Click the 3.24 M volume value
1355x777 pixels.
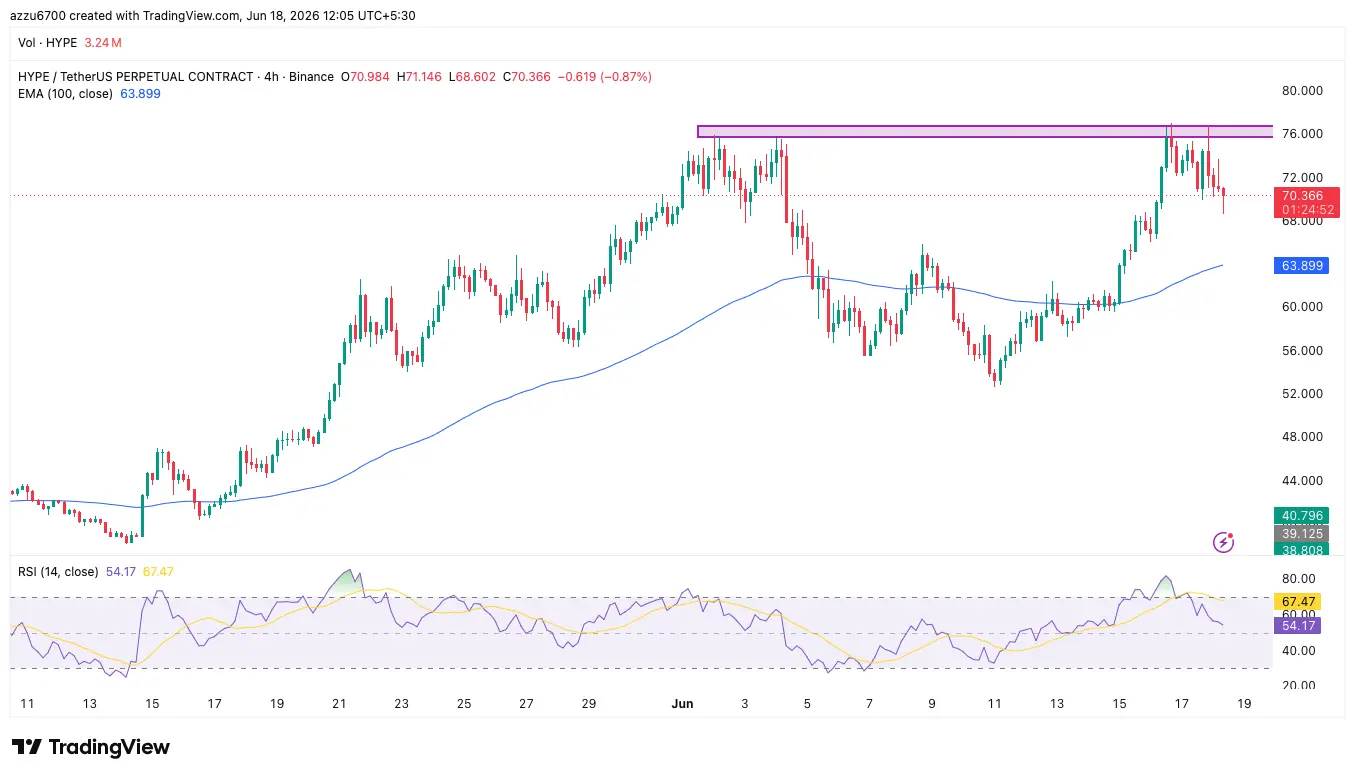click(x=102, y=43)
